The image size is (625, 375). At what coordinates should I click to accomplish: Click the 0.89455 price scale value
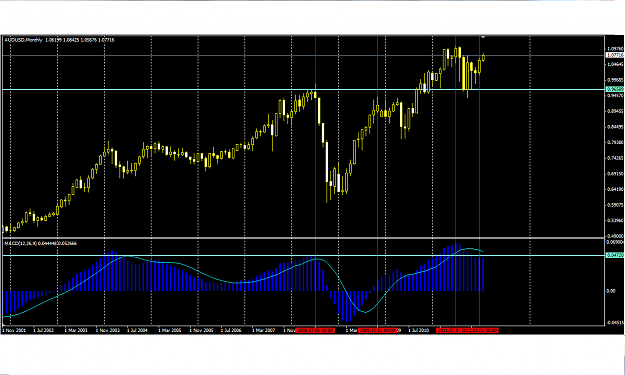point(615,111)
